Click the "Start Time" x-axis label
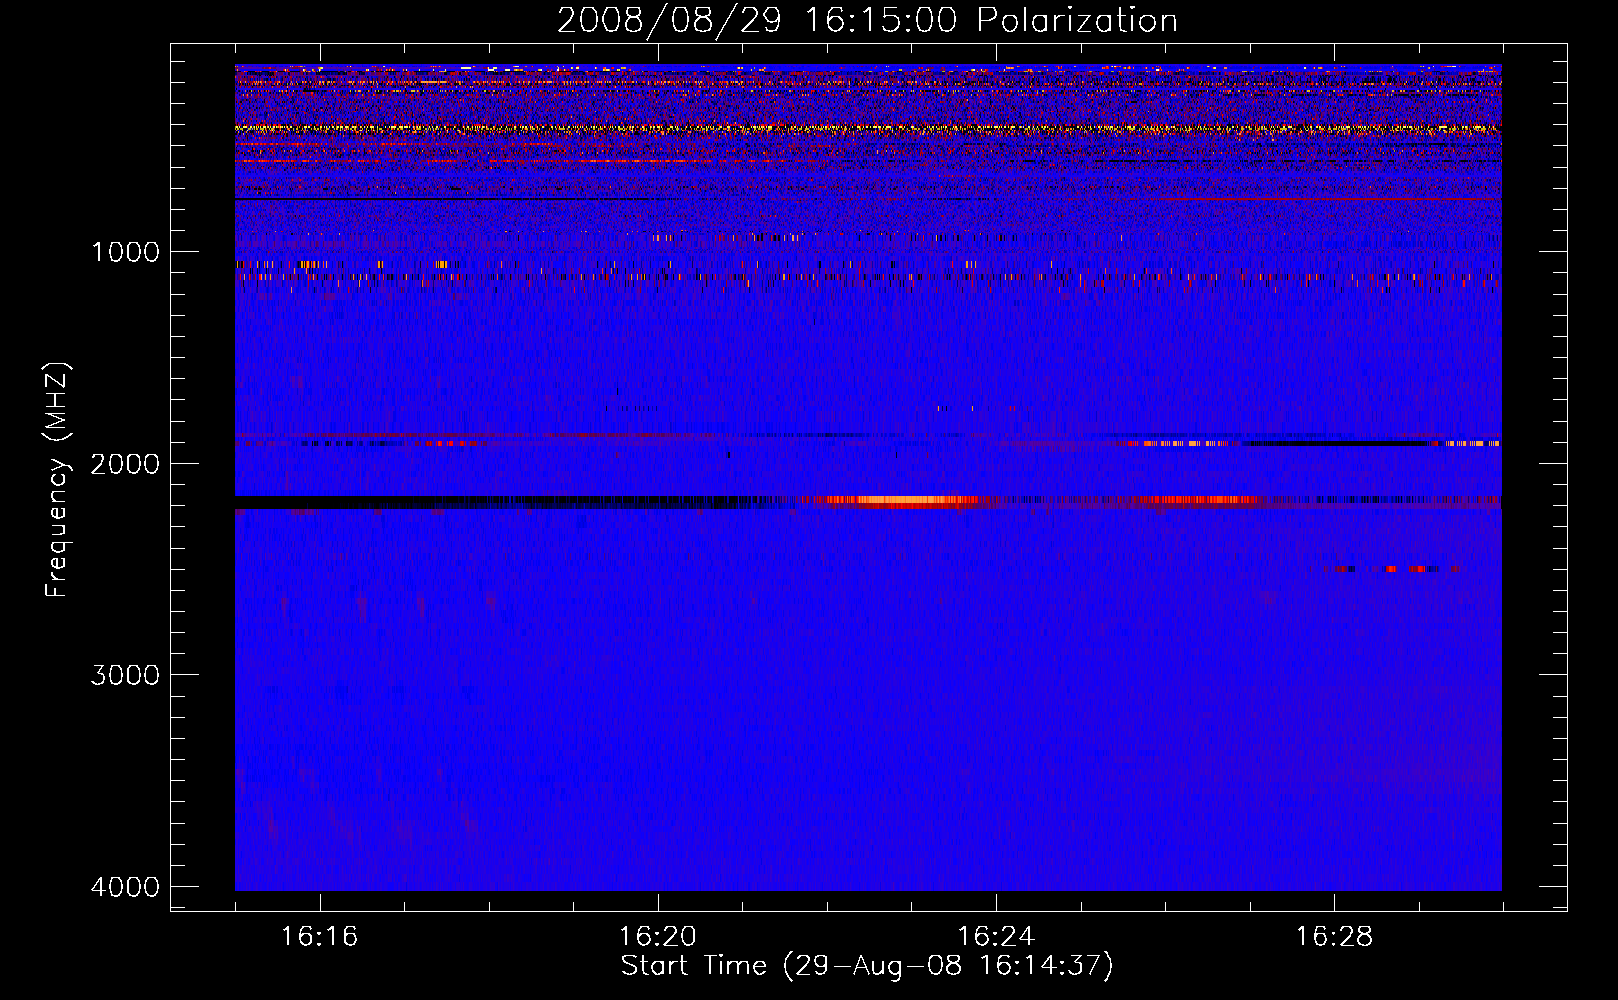 (866, 966)
